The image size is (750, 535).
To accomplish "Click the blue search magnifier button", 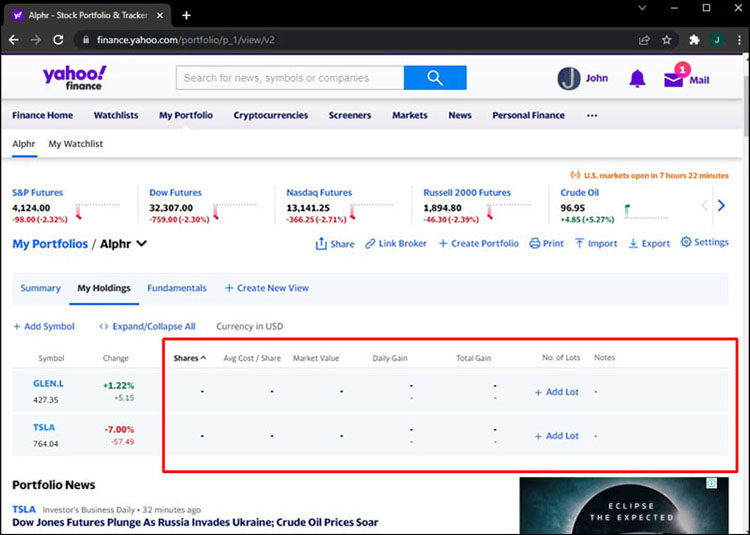I will pyautogui.click(x=435, y=77).
